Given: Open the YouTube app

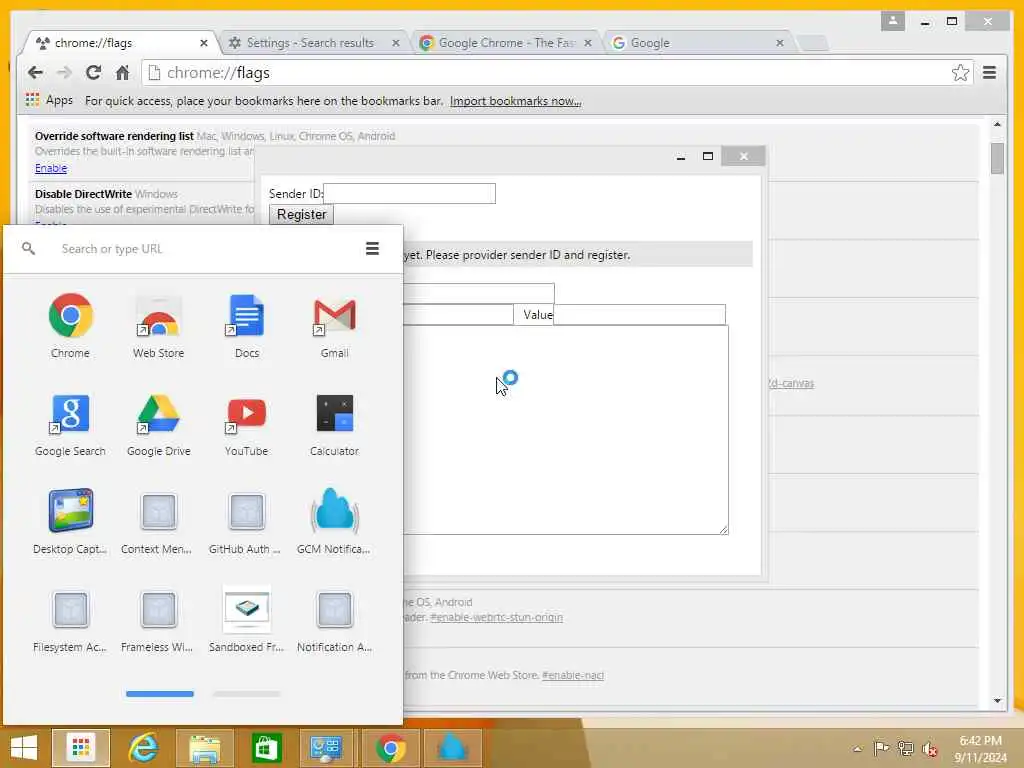Looking at the screenshot, I should click(247, 424).
